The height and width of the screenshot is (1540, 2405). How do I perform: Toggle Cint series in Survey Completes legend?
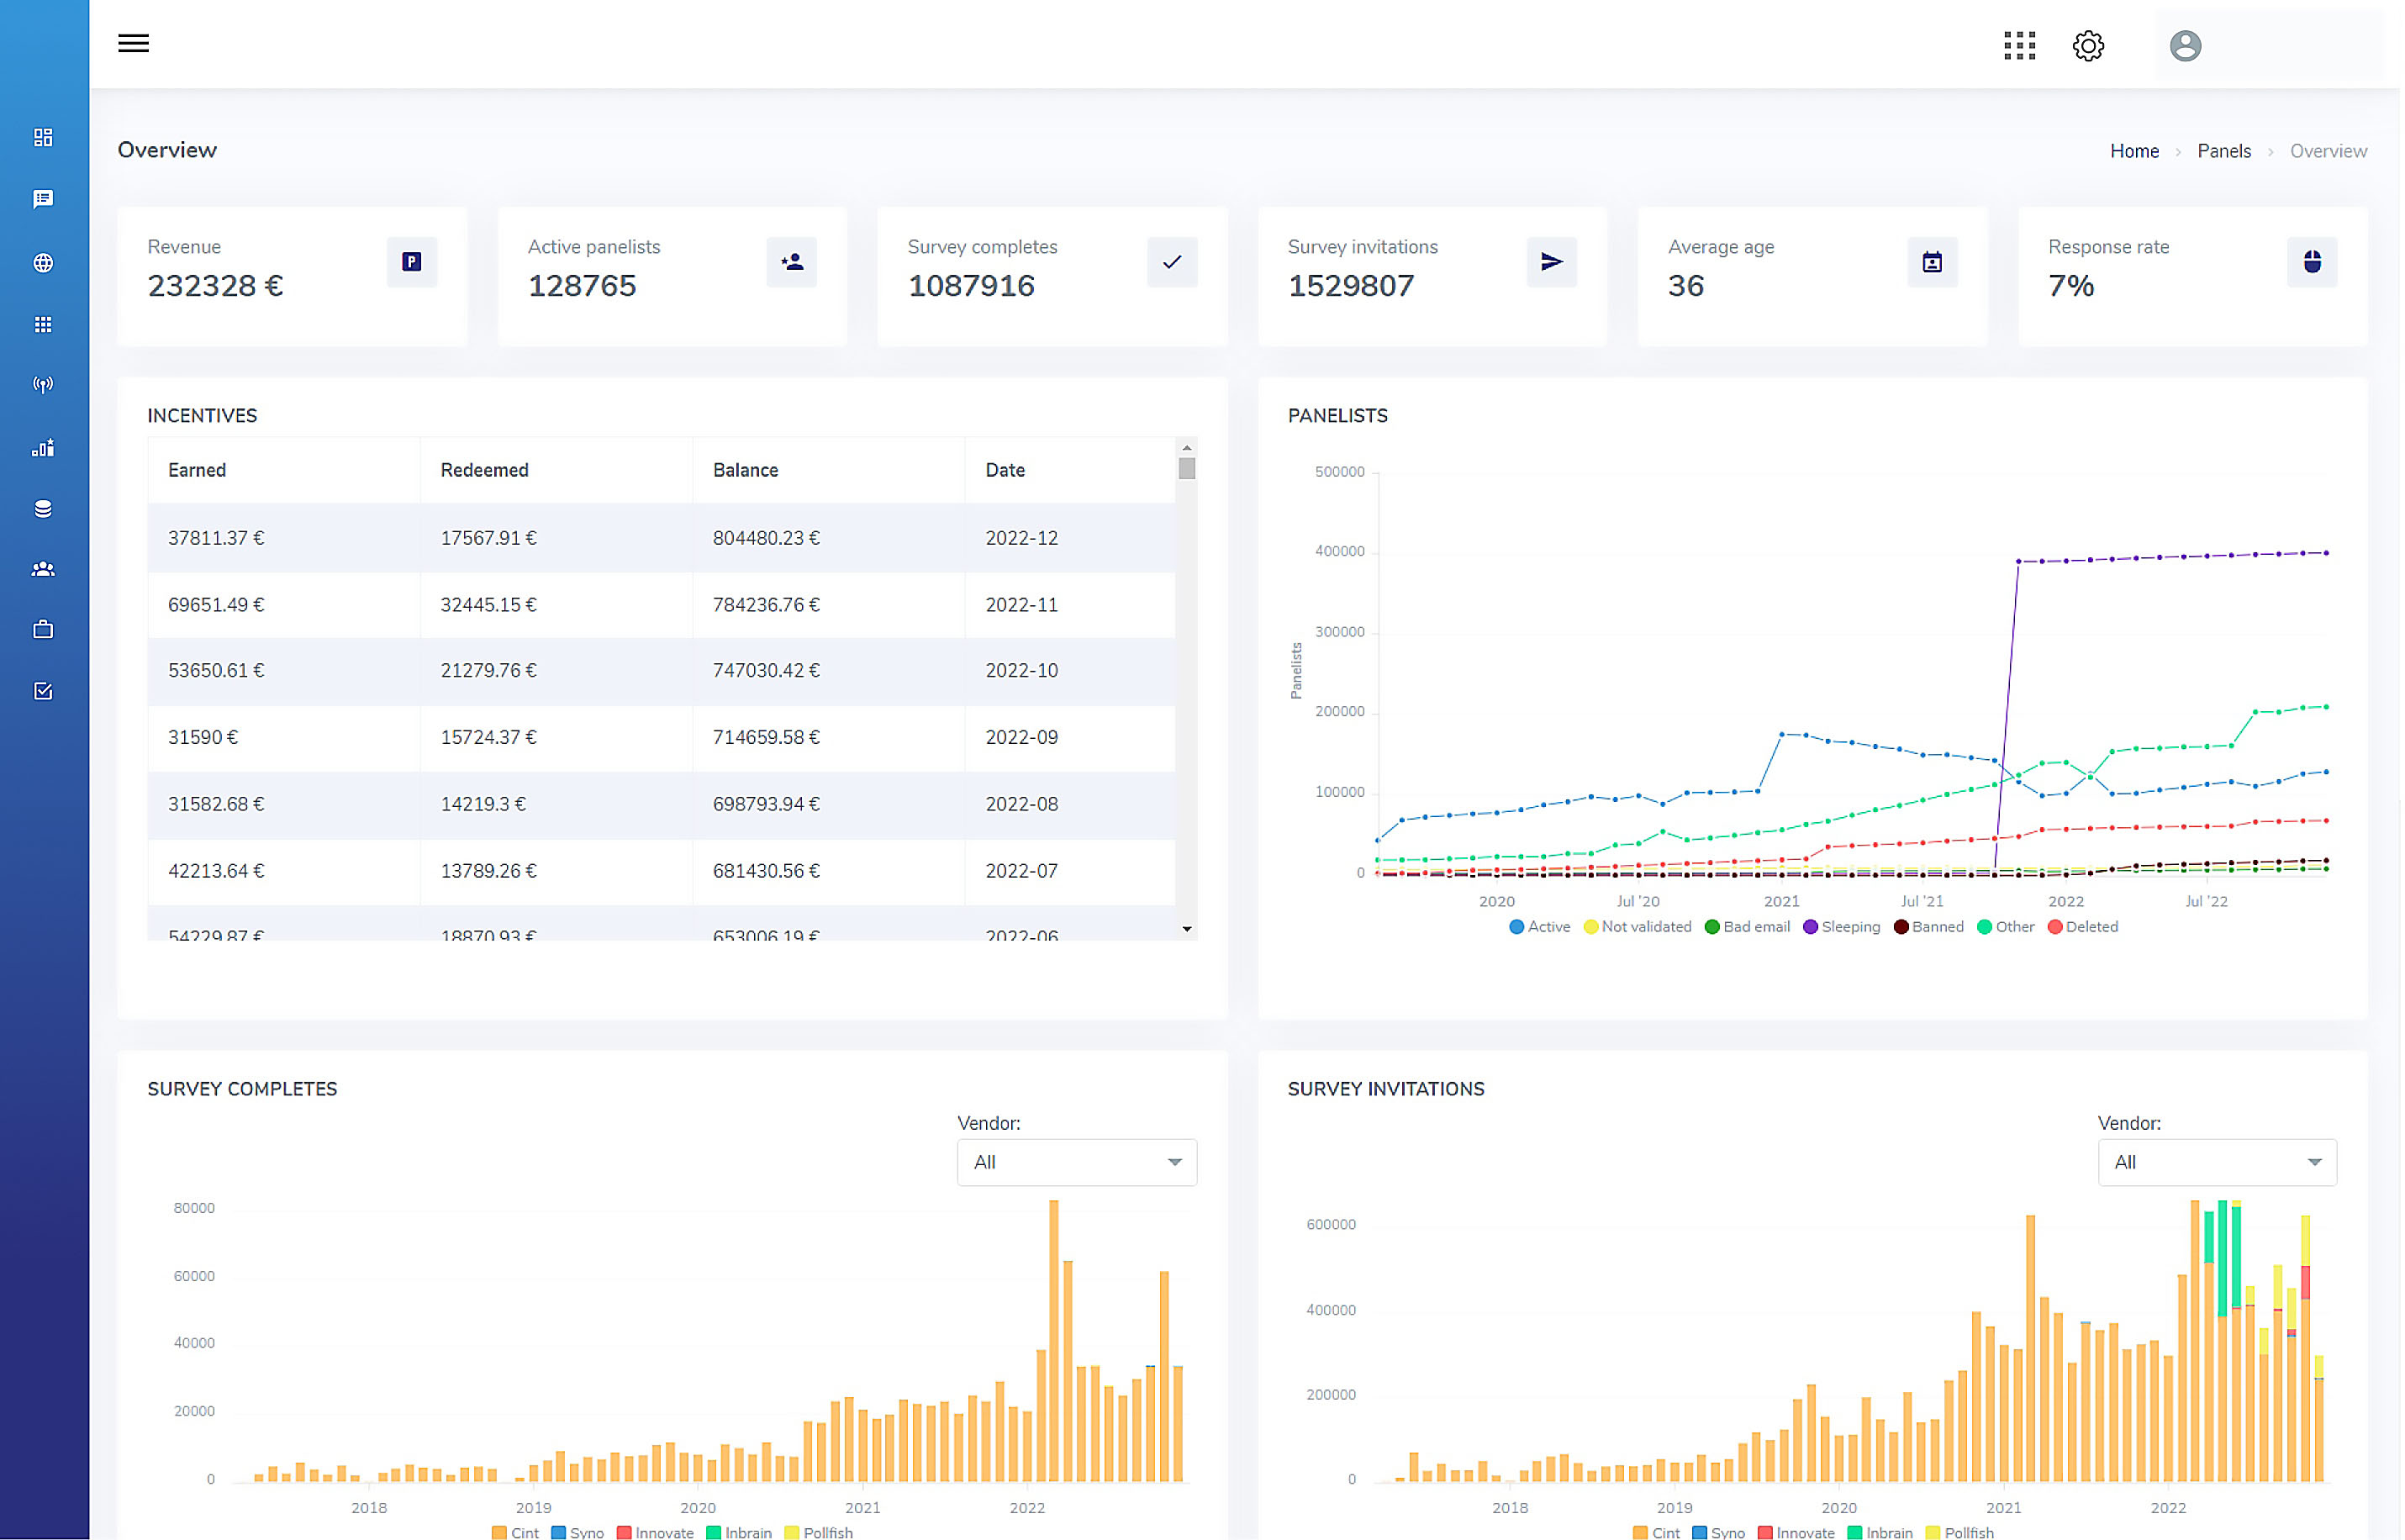click(516, 1532)
